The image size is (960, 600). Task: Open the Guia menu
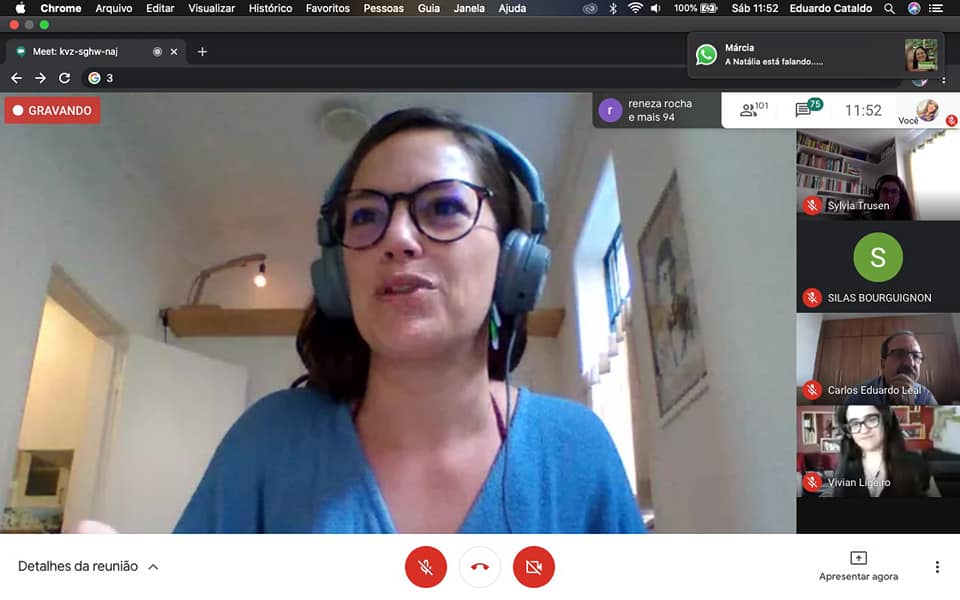pyautogui.click(x=429, y=8)
